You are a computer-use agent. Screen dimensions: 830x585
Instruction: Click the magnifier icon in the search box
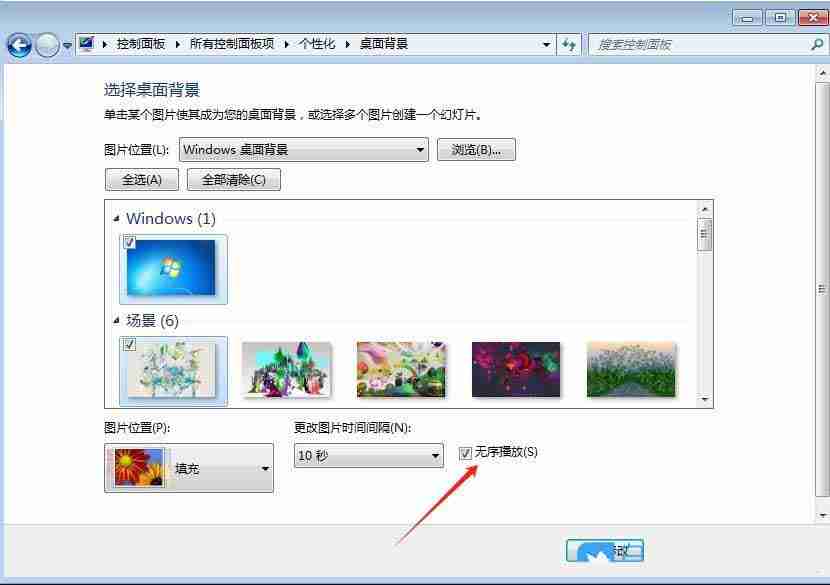816,44
